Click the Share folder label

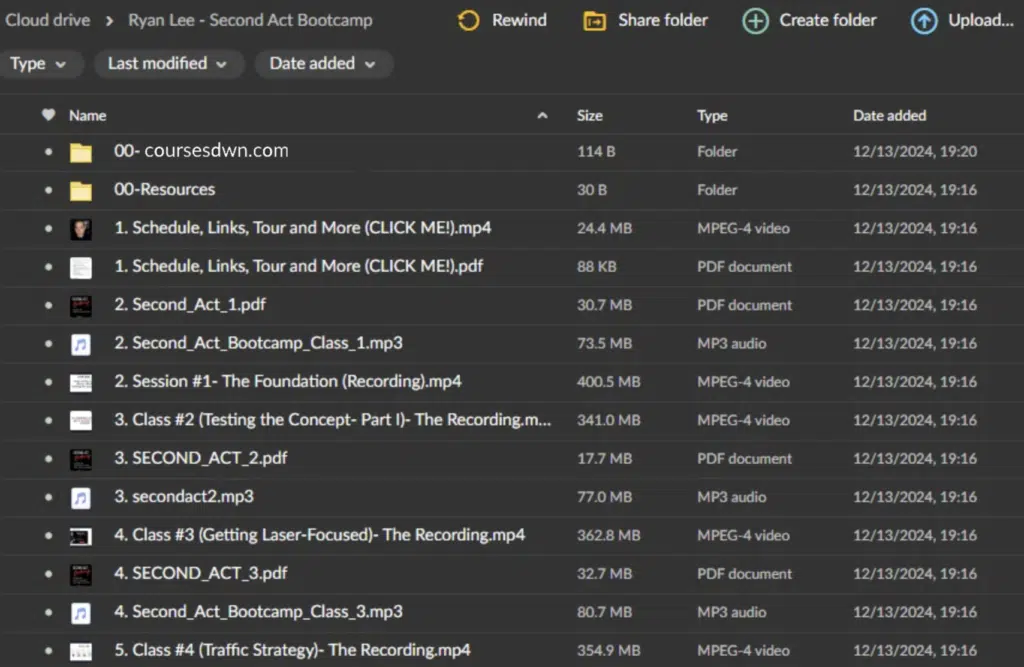click(x=663, y=20)
